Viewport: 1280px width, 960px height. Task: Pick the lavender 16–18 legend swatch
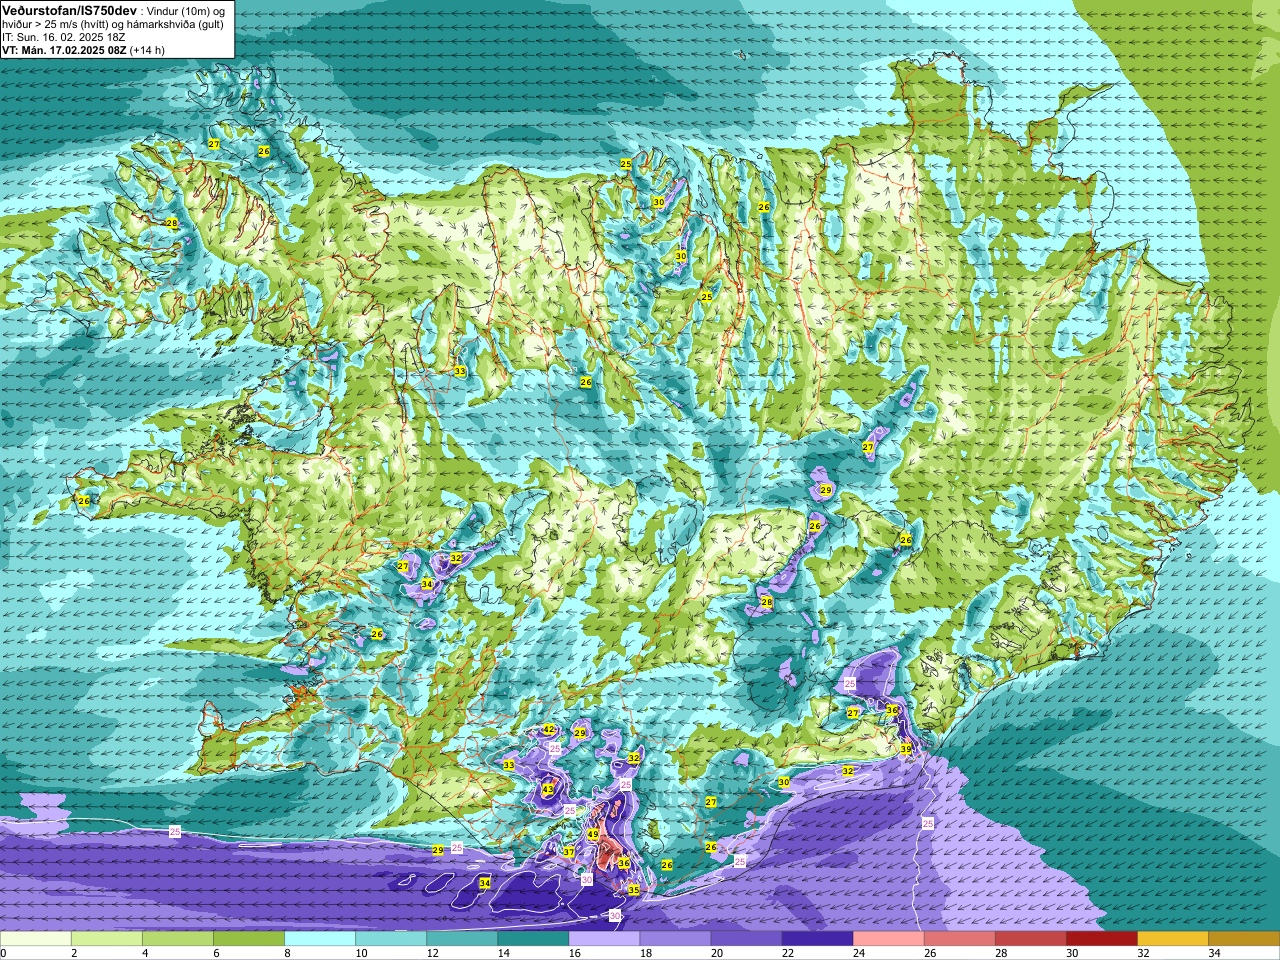click(604, 939)
